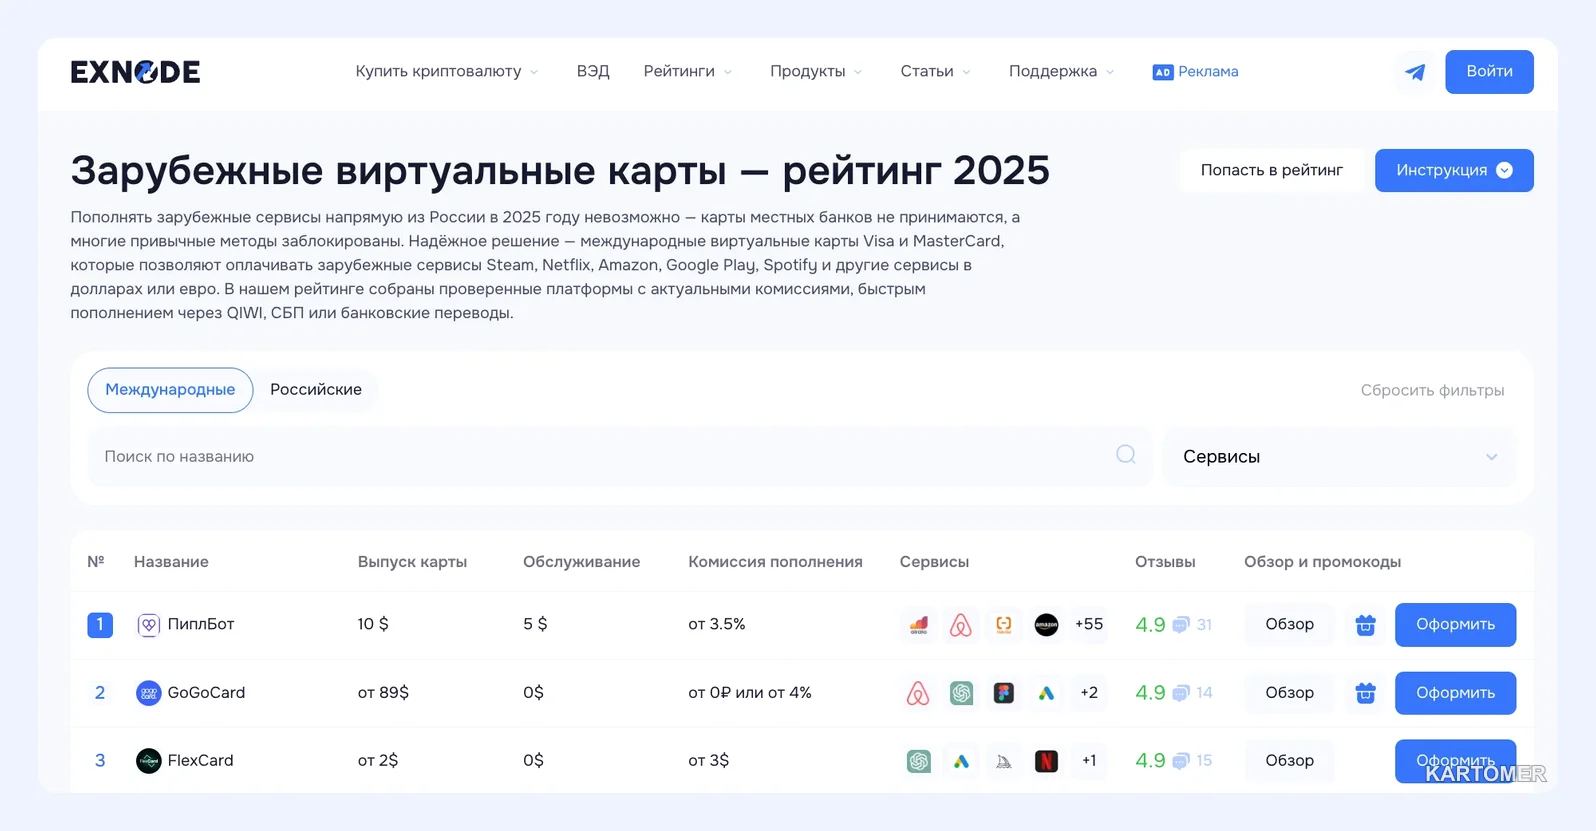The width and height of the screenshot is (1596, 831).
Task: Click Попасть в рейтинг button
Action: click(1271, 170)
